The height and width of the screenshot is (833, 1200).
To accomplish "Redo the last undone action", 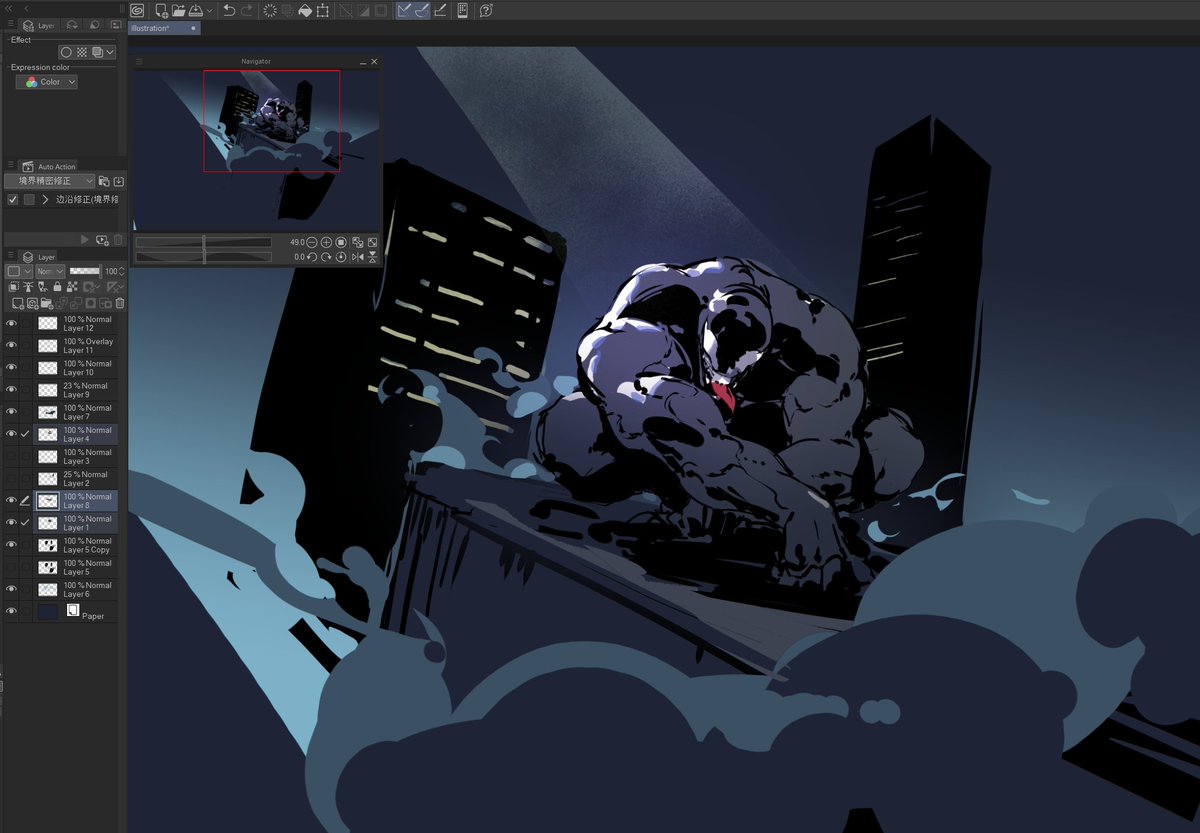I will (247, 10).
